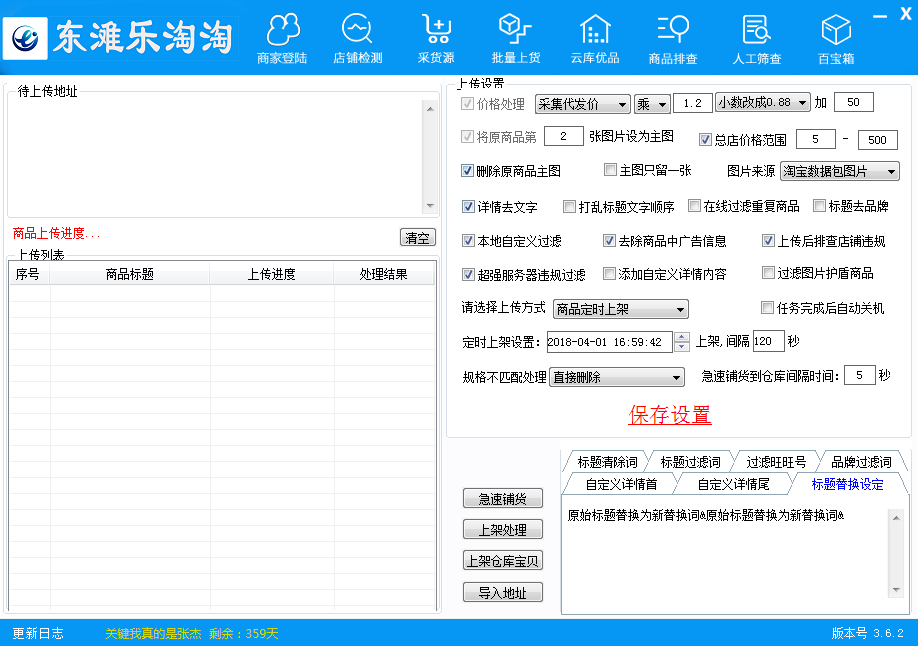This screenshot has width=918, height=646.
Task: Select the 标题替换设定 tab
Action: (847, 484)
